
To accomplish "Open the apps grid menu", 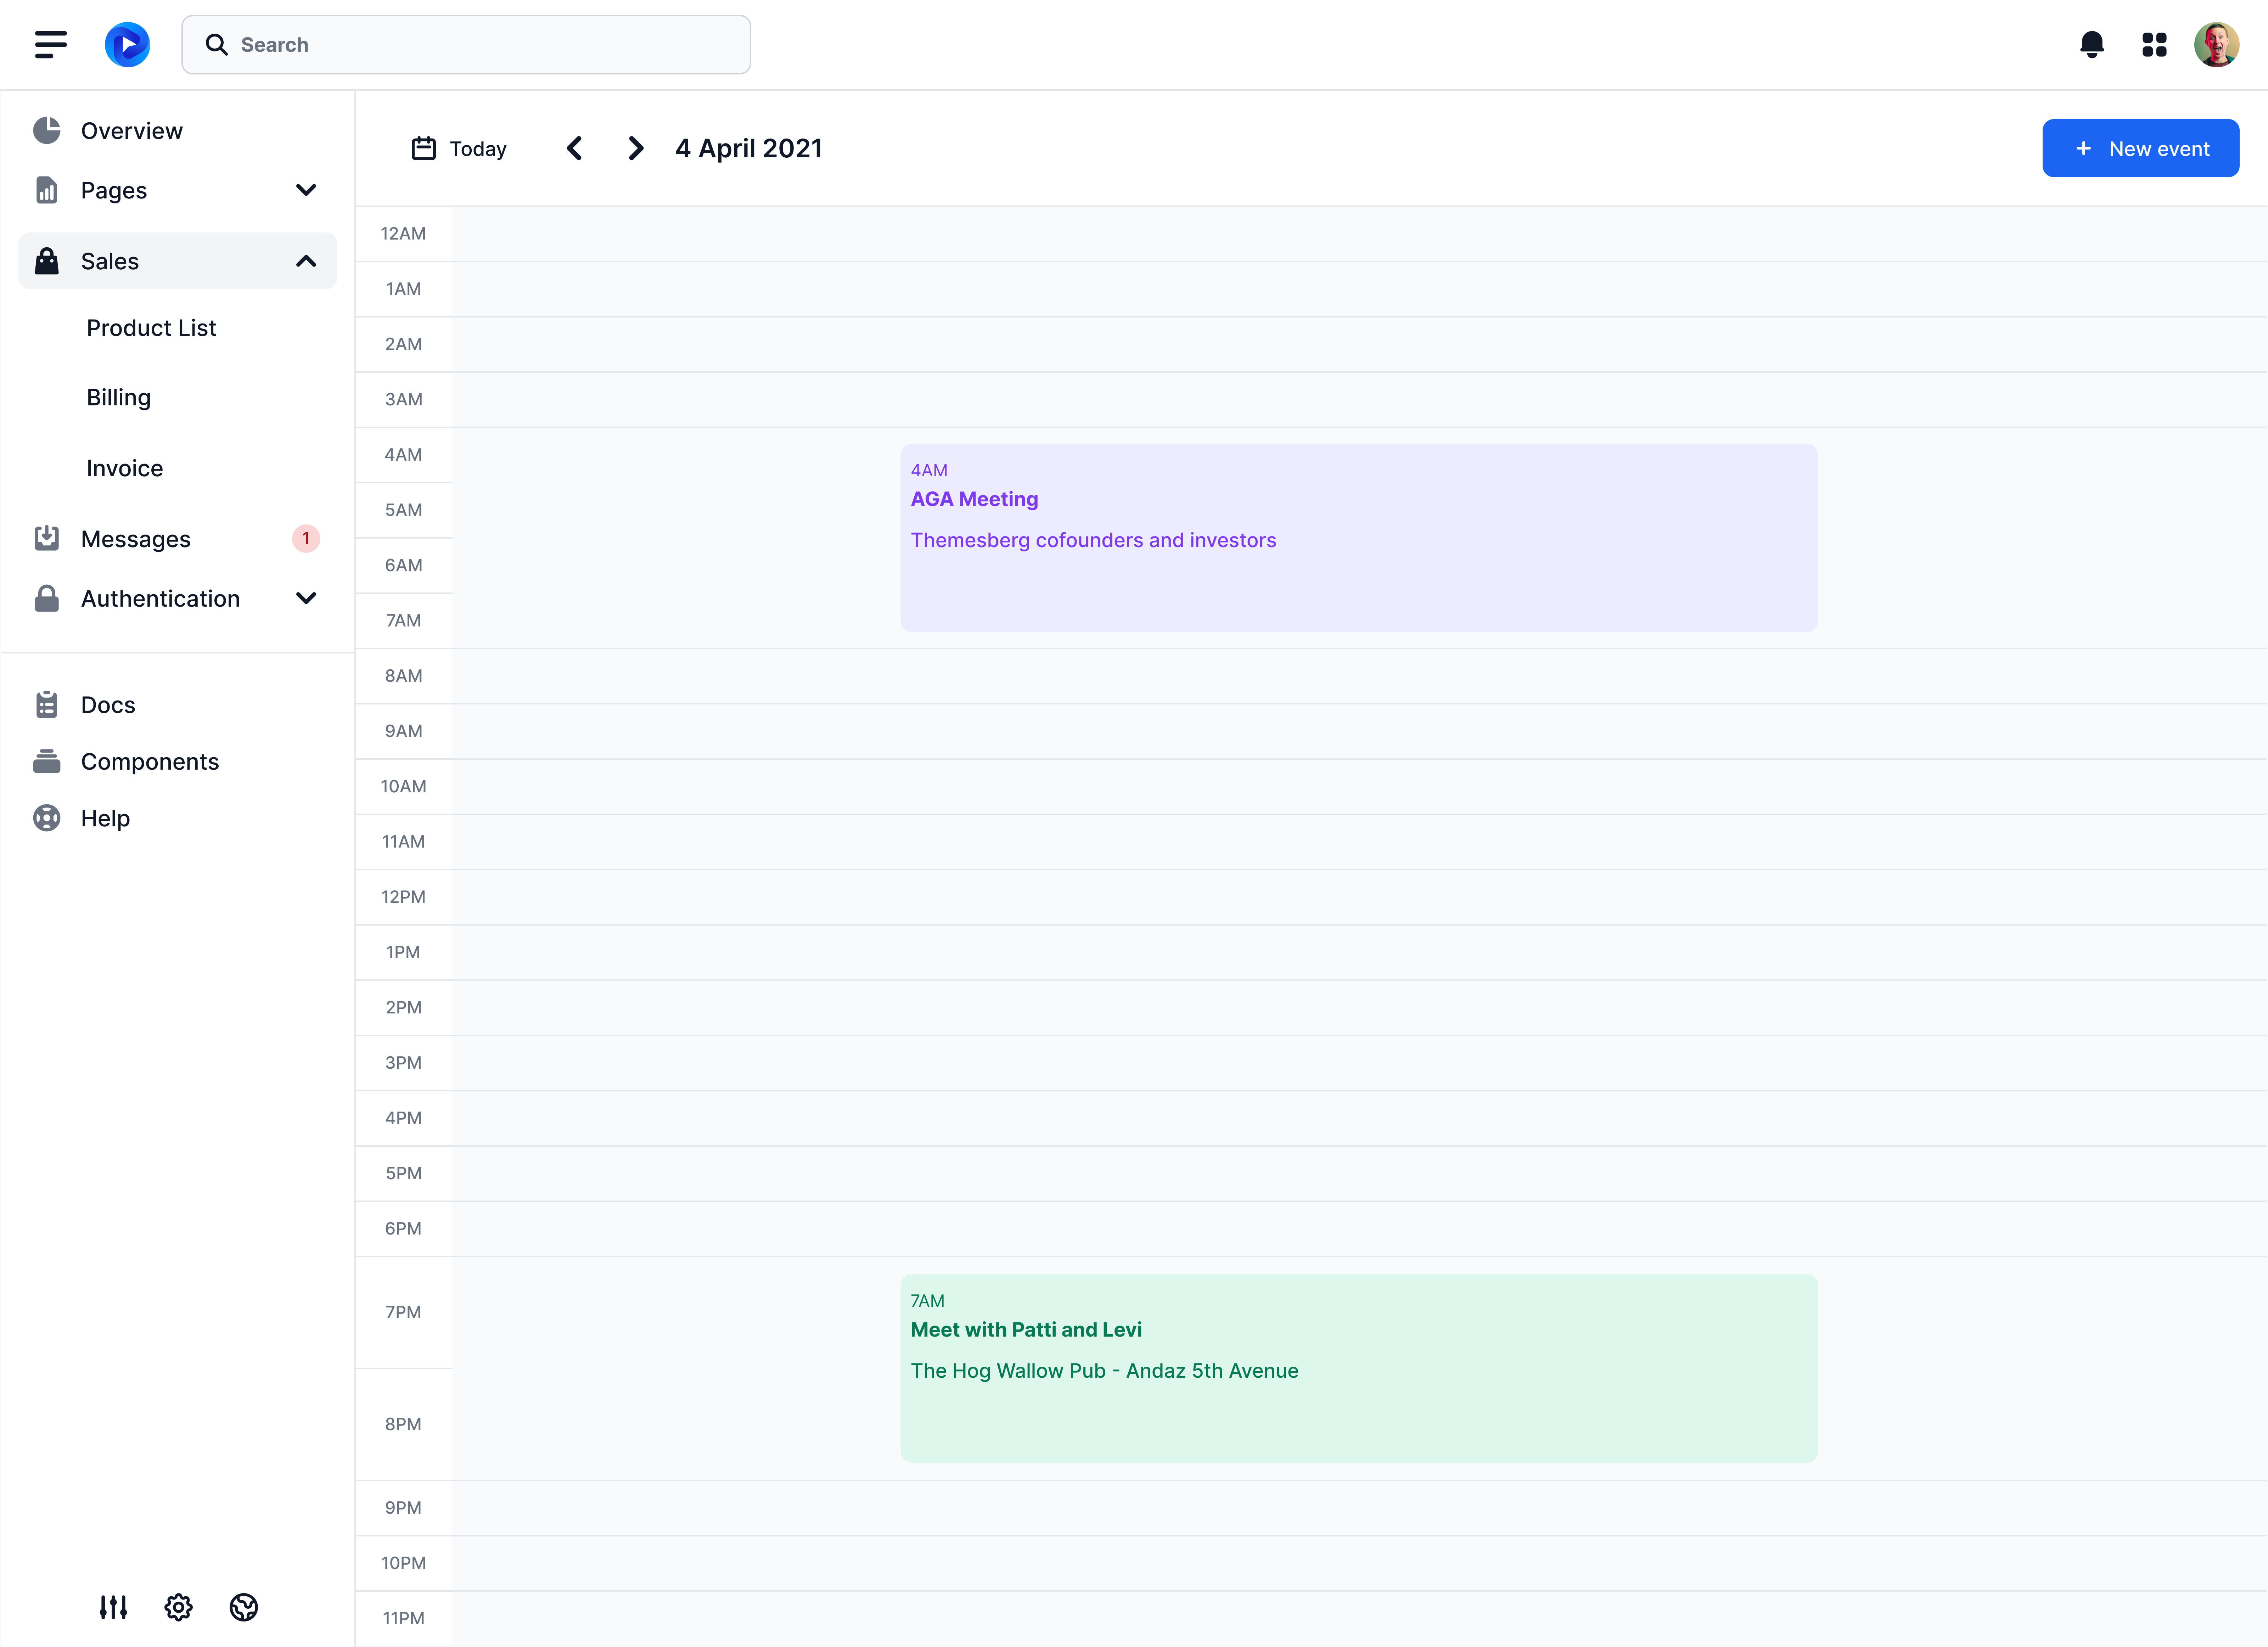I will 2154,44.
